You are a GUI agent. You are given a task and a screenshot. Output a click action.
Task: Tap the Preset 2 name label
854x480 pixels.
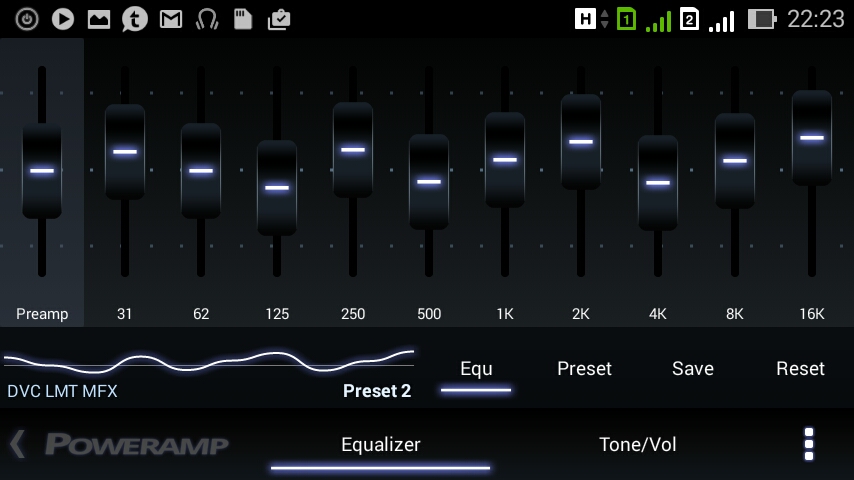coord(377,391)
